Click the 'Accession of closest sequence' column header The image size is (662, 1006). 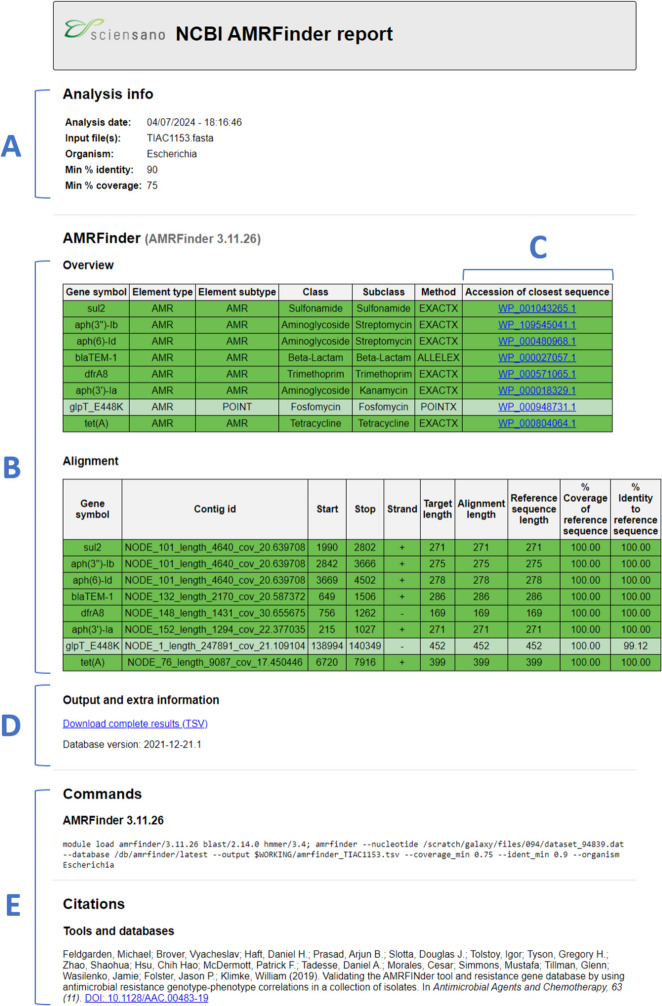point(537,292)
